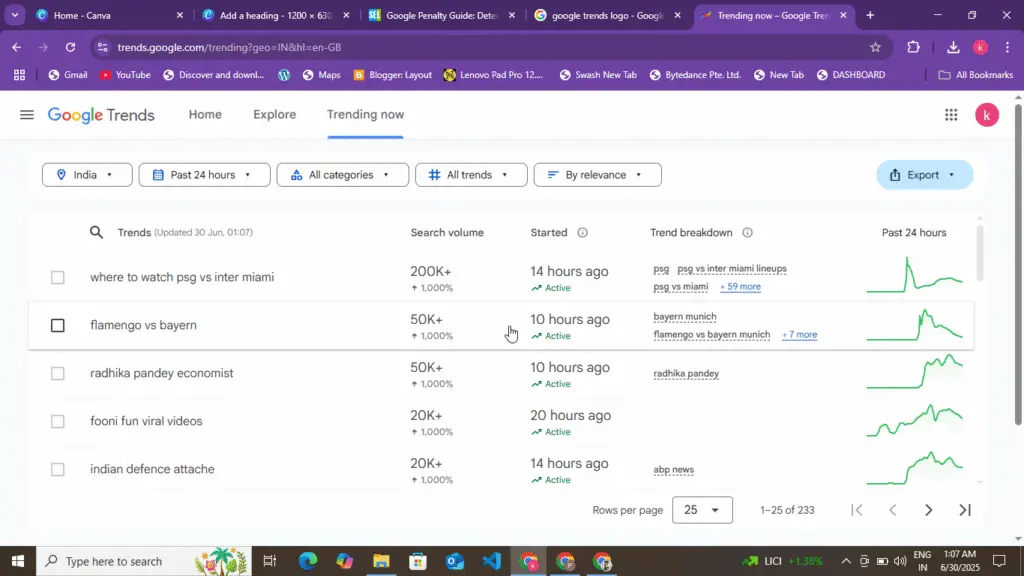Show info about Trend breakdown column

[x=747, y=232]
